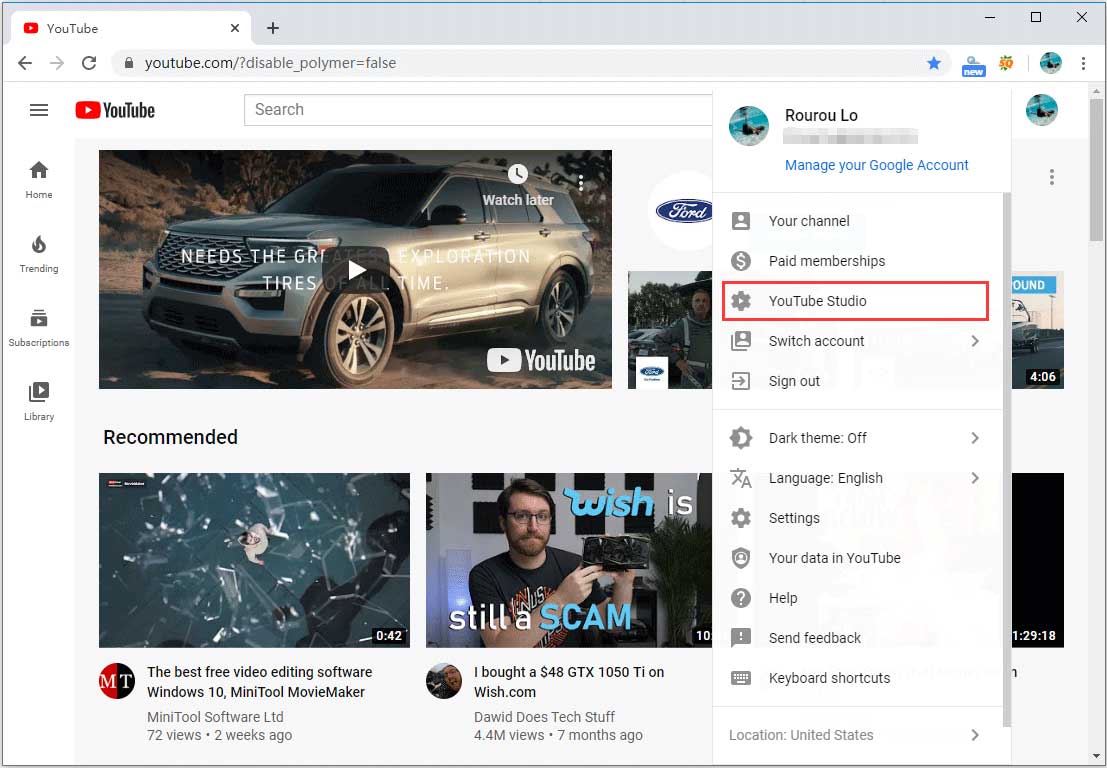Expand the Dark theme submenu
This screenshot has height=768, width=1107.
974,438
